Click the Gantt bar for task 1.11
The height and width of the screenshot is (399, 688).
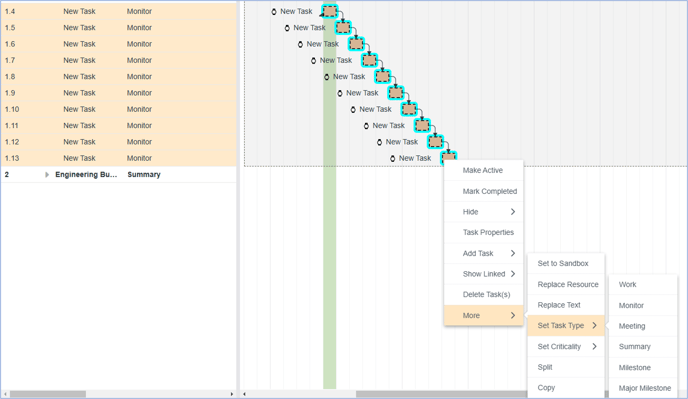(x=422, y=126)
